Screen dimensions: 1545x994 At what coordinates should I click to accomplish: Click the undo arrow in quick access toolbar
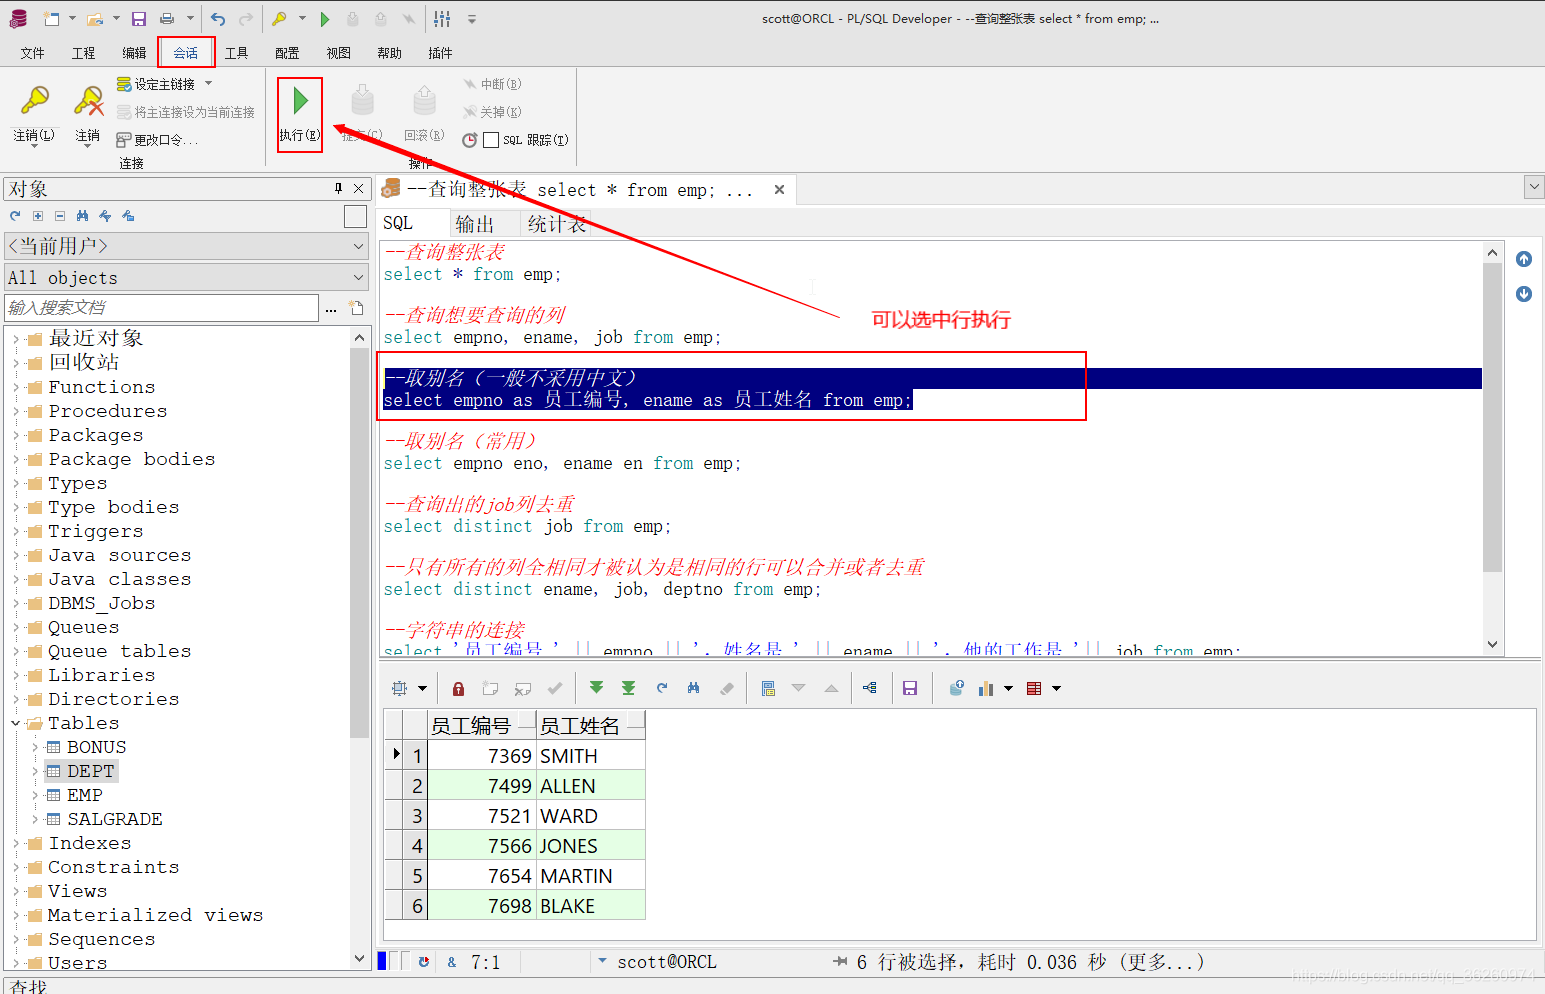point(218,19)
